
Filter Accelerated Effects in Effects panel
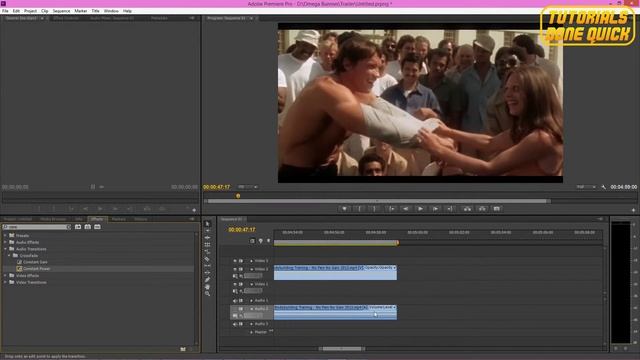pyautogui.click(x=78, y=227)
